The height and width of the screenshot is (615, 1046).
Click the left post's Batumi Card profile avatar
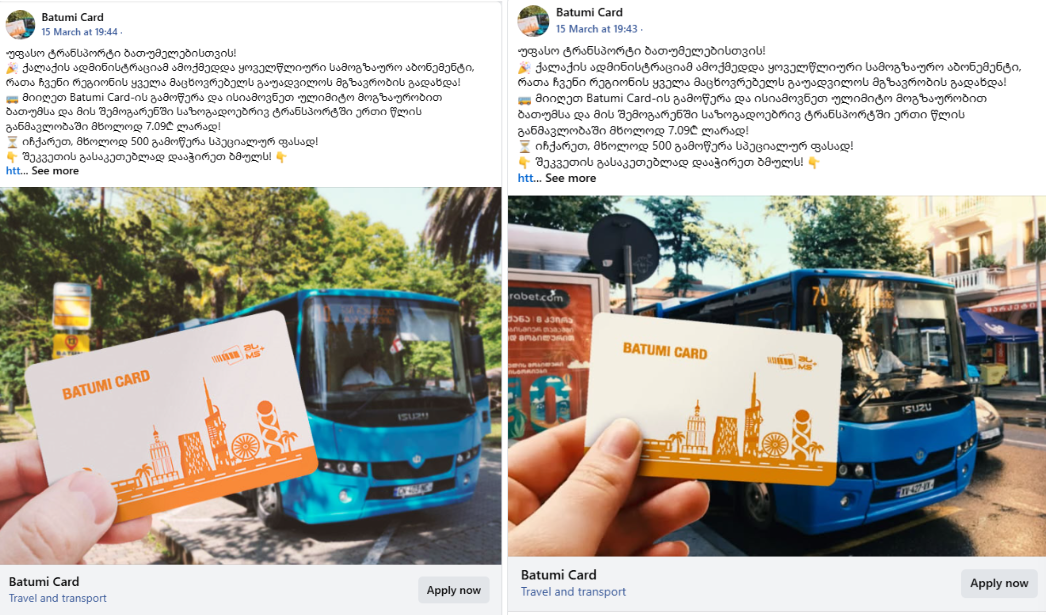[20, 24]
